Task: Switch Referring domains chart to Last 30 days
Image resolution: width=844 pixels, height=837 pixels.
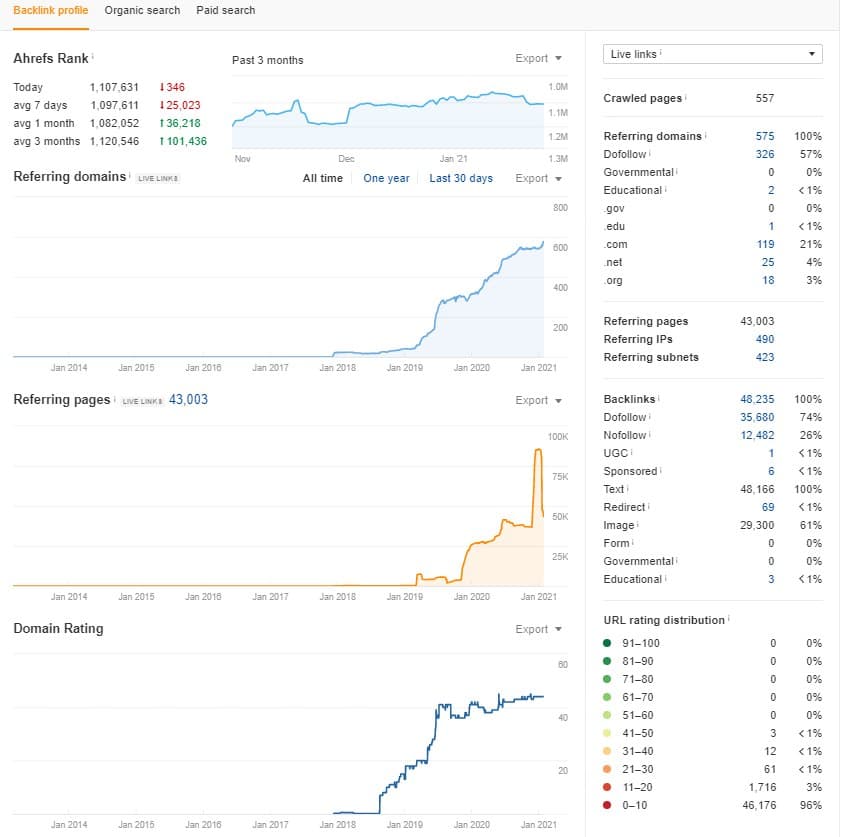Action: coord(460,178)
